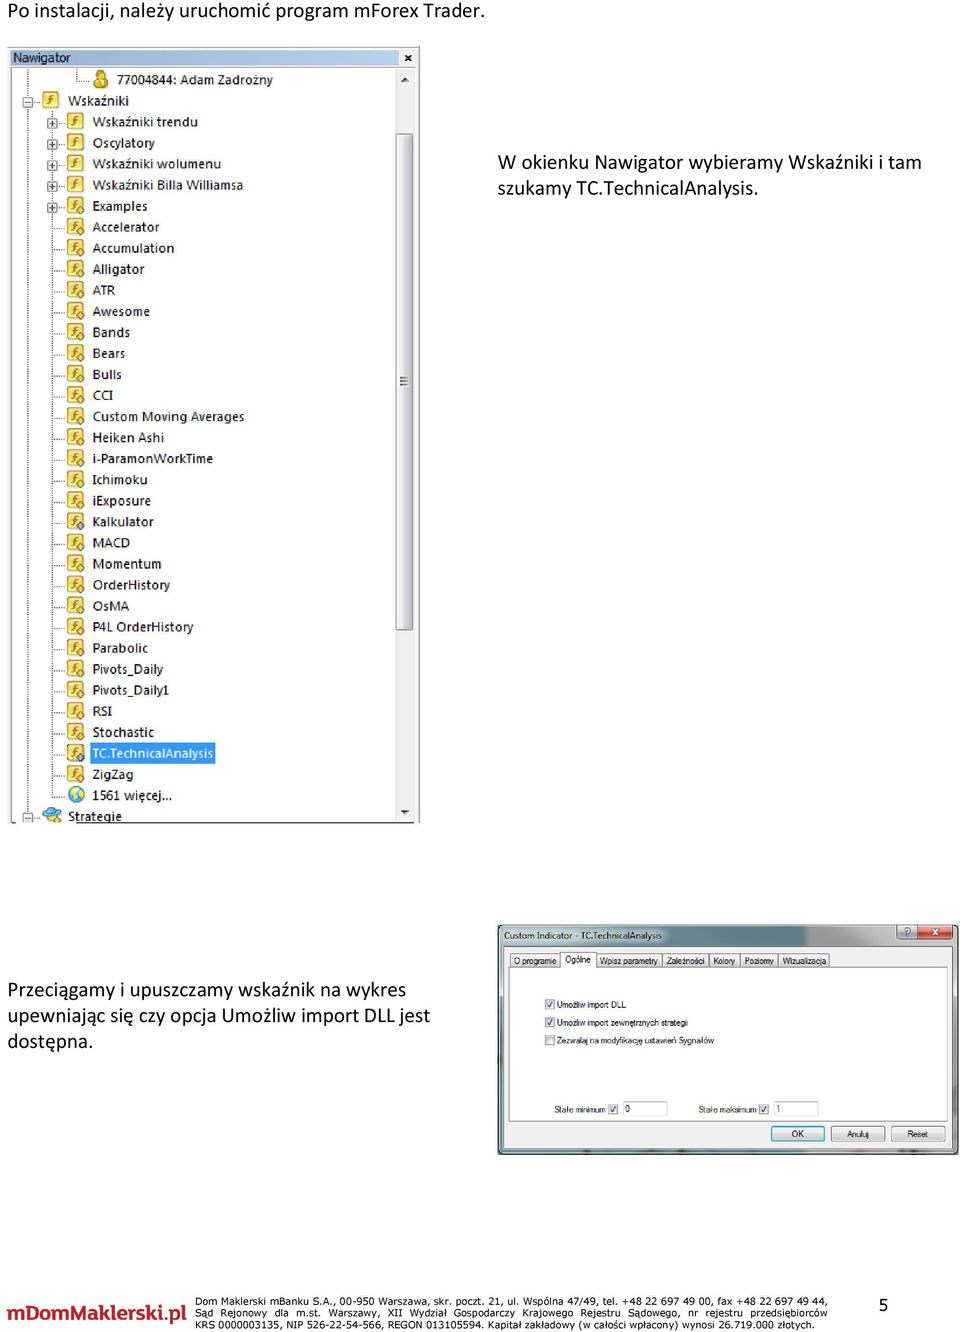
Task: Collapse the Wskaźniki root node
Action: [x=28, y=101]
